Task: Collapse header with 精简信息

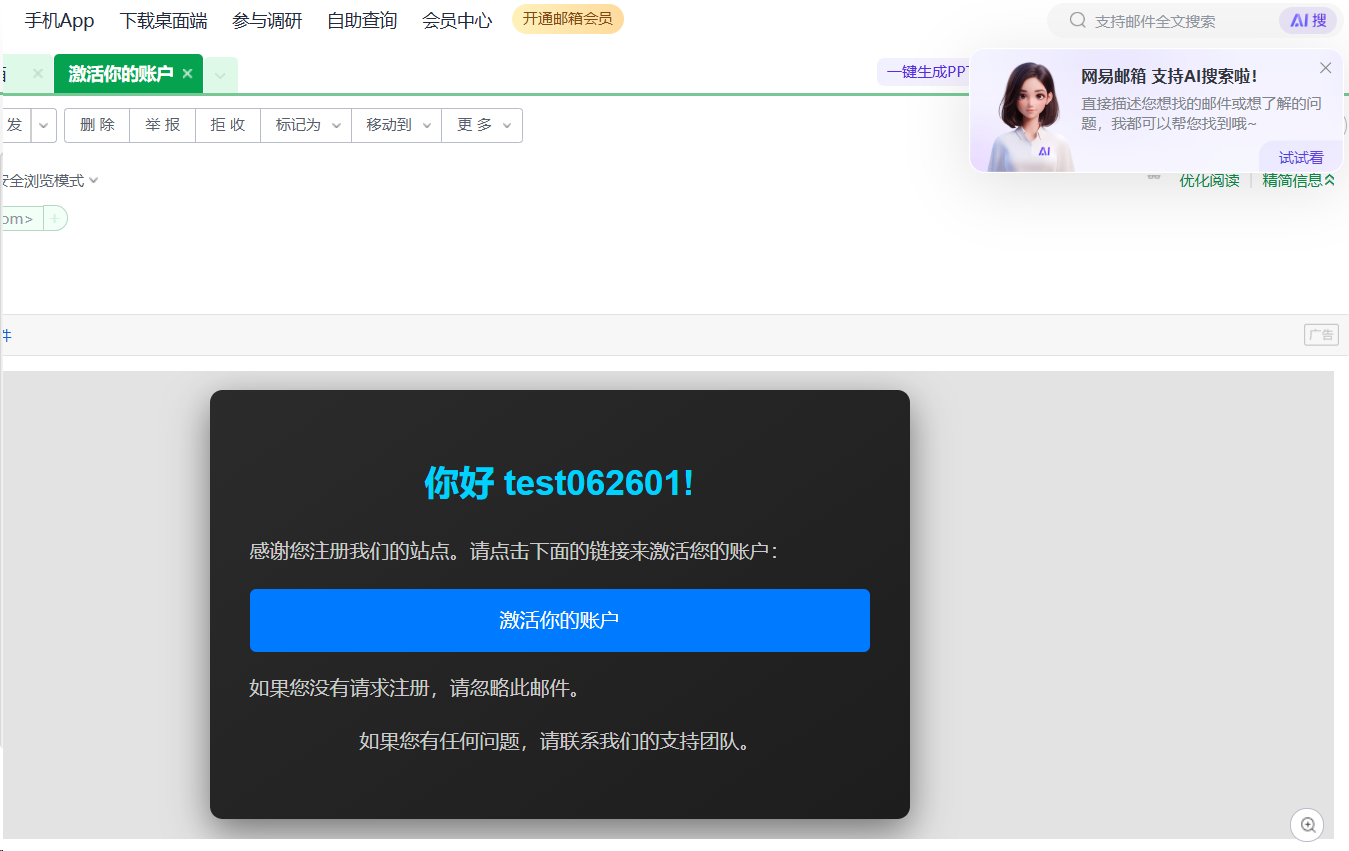Action: [1298, 180]
